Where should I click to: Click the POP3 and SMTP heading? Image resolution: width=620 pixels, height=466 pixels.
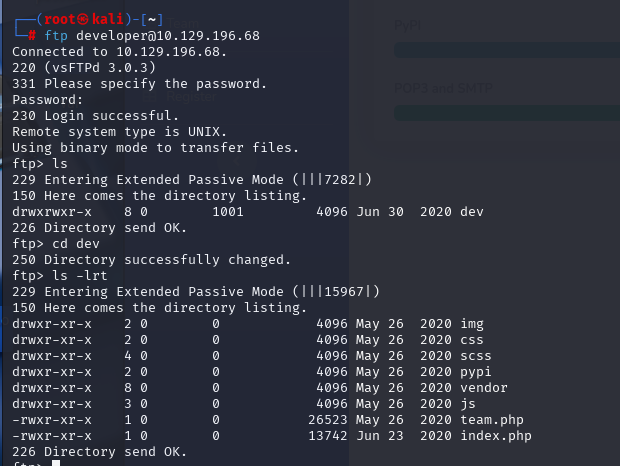click(x=443, y=88)
